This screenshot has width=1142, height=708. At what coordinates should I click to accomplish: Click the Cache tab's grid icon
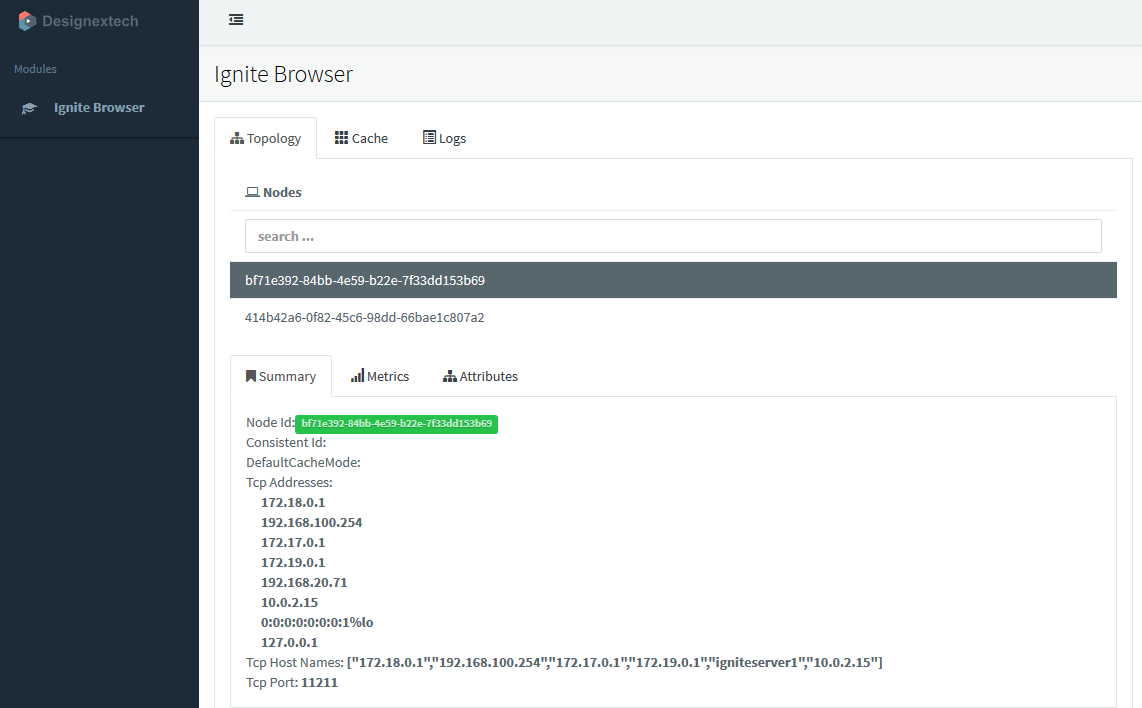[x=341, y=138]
